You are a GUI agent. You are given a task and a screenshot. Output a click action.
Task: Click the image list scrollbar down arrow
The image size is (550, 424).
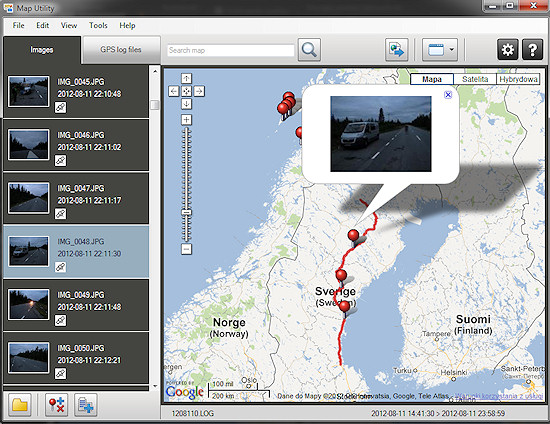point(155,386)
